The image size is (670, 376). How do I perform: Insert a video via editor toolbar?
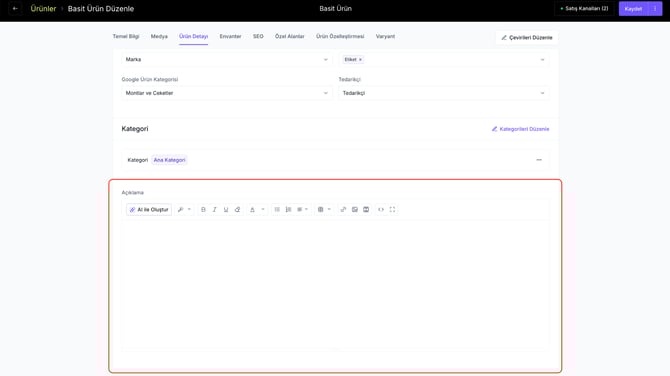click(366, 209)
